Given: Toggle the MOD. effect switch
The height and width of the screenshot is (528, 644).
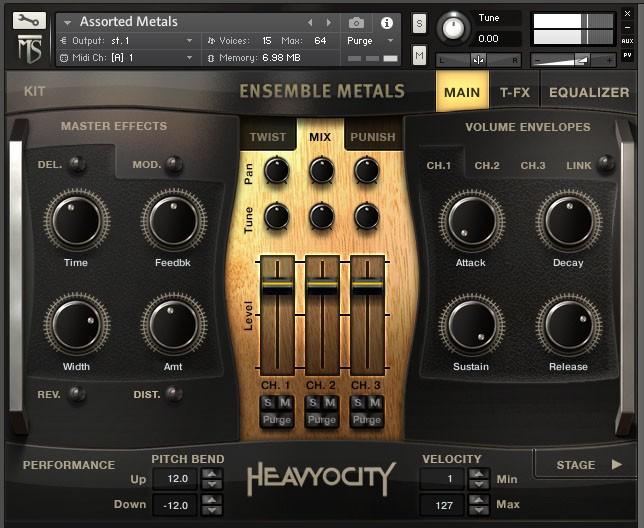Looking at the screenshot, I should tap(174, 164).
